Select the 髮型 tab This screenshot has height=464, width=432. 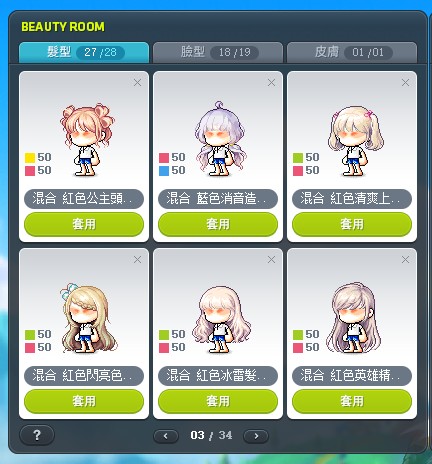[84, 52]
